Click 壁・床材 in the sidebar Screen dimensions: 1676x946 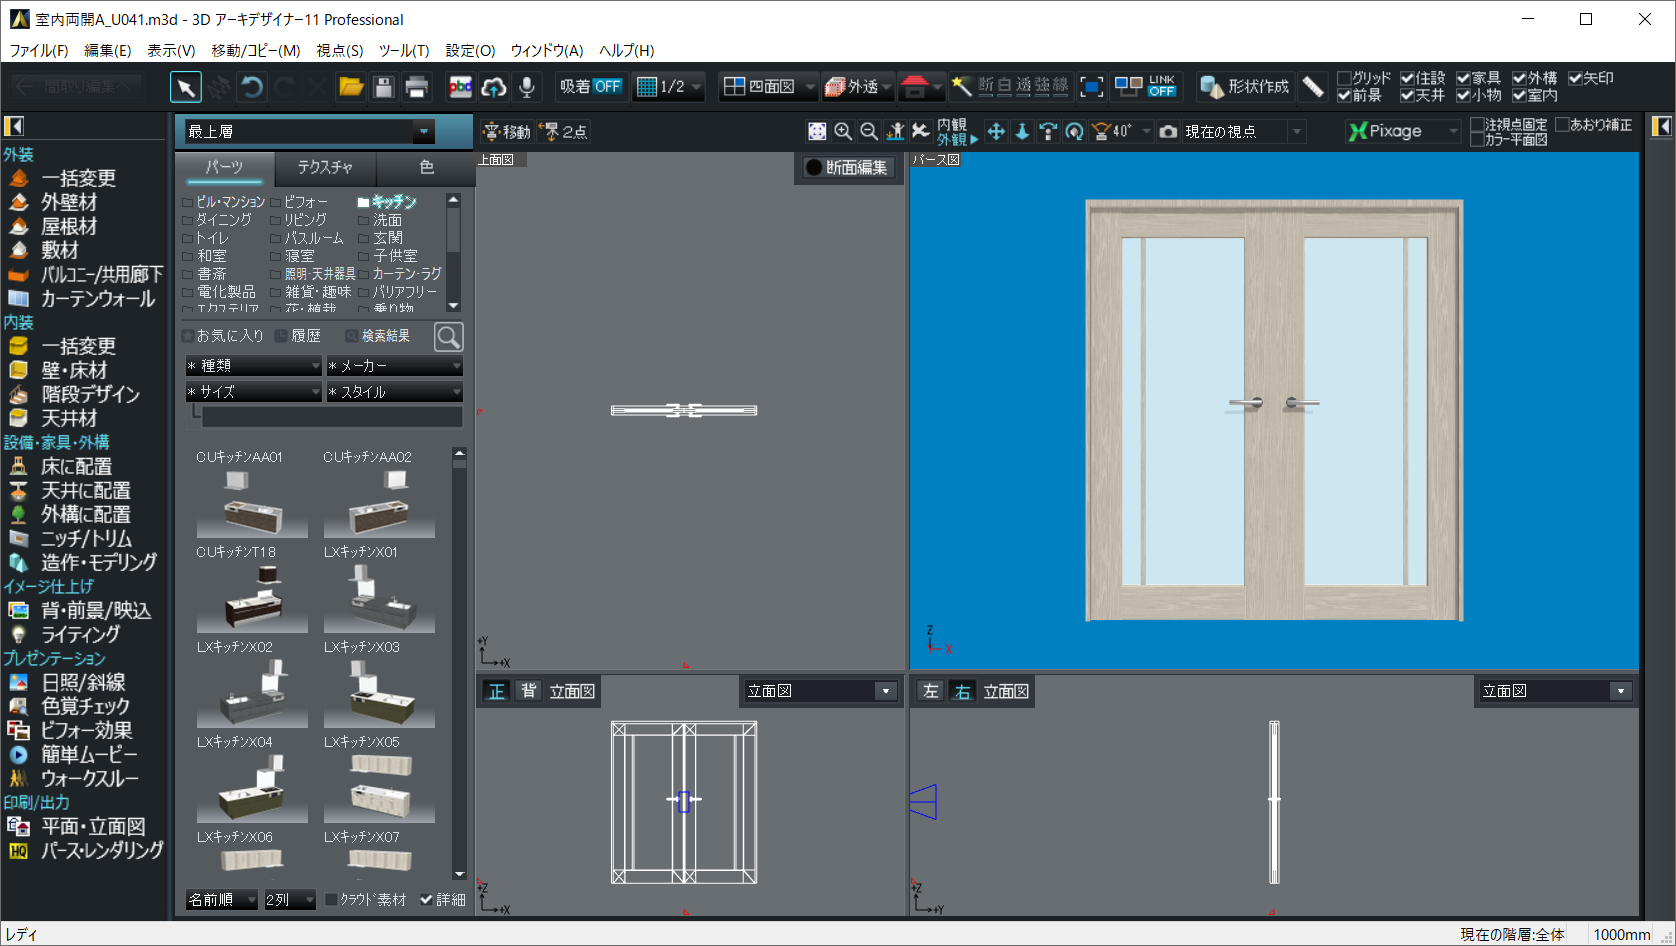click(74, 370)
